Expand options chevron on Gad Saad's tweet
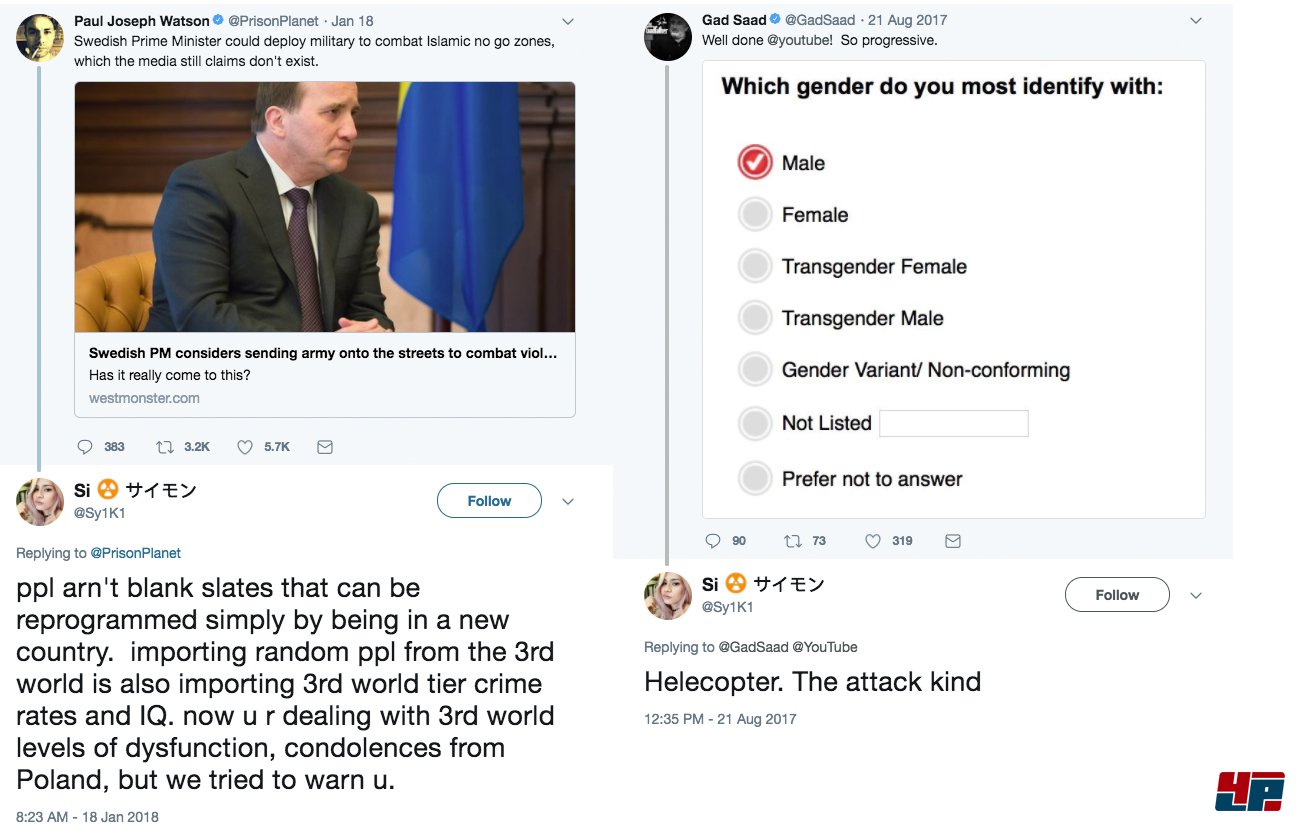The image size is (1300, 837). point(1196,21)
